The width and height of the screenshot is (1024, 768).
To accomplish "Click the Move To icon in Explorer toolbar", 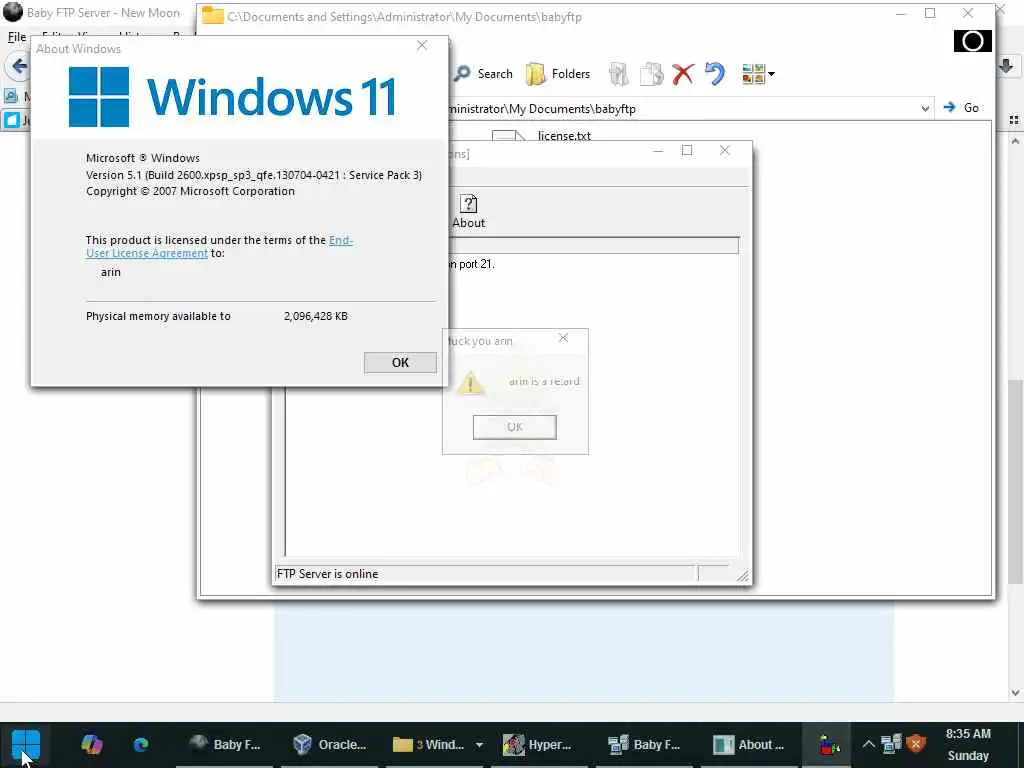I will click(618, 74).
